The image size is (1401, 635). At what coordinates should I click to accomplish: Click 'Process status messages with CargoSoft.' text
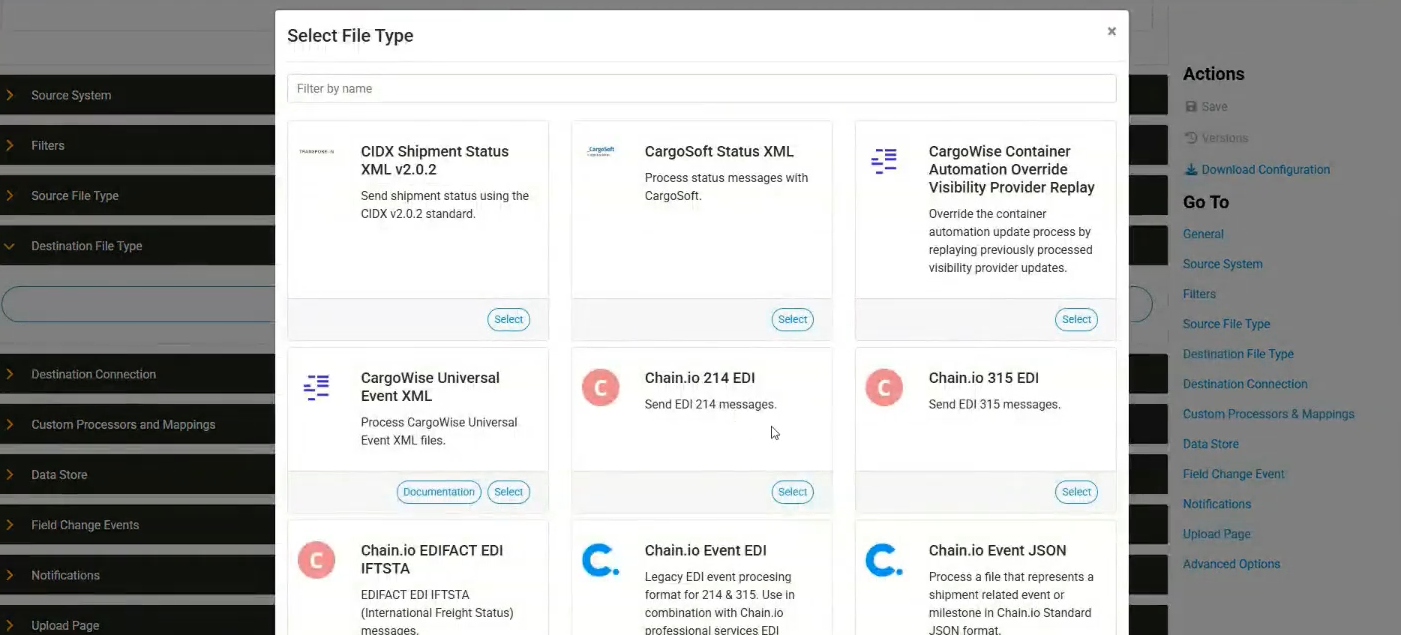point(727,187)
